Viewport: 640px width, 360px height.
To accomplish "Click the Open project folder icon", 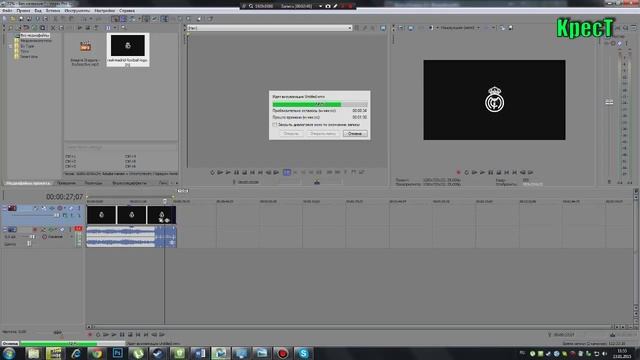I will [x=13, y=19].
